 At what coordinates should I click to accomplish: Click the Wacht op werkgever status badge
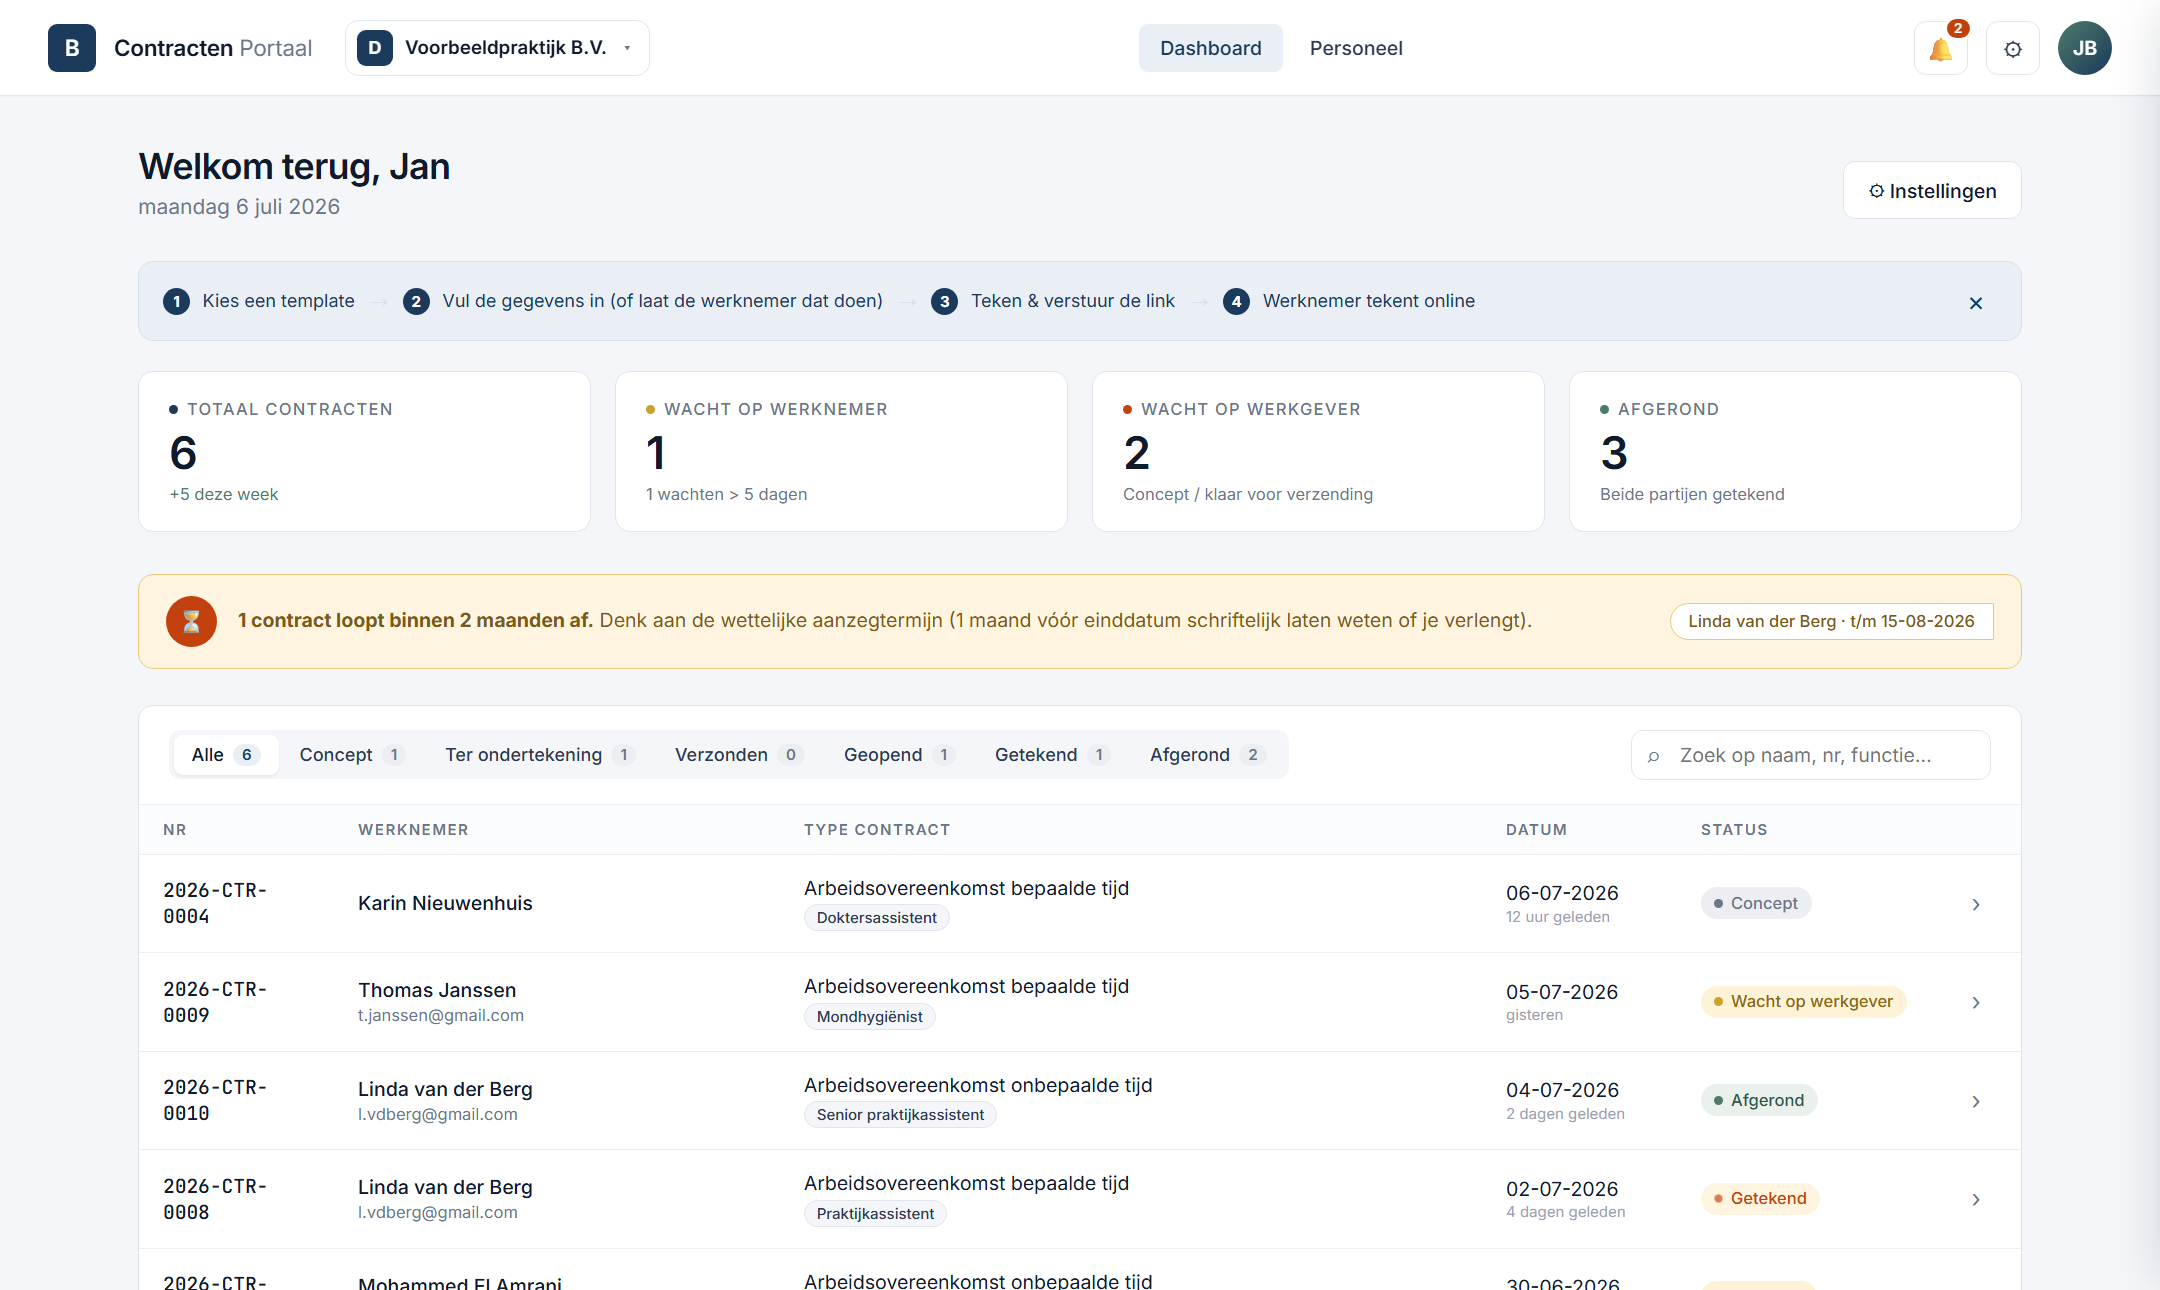[x=1803, y=1001]
